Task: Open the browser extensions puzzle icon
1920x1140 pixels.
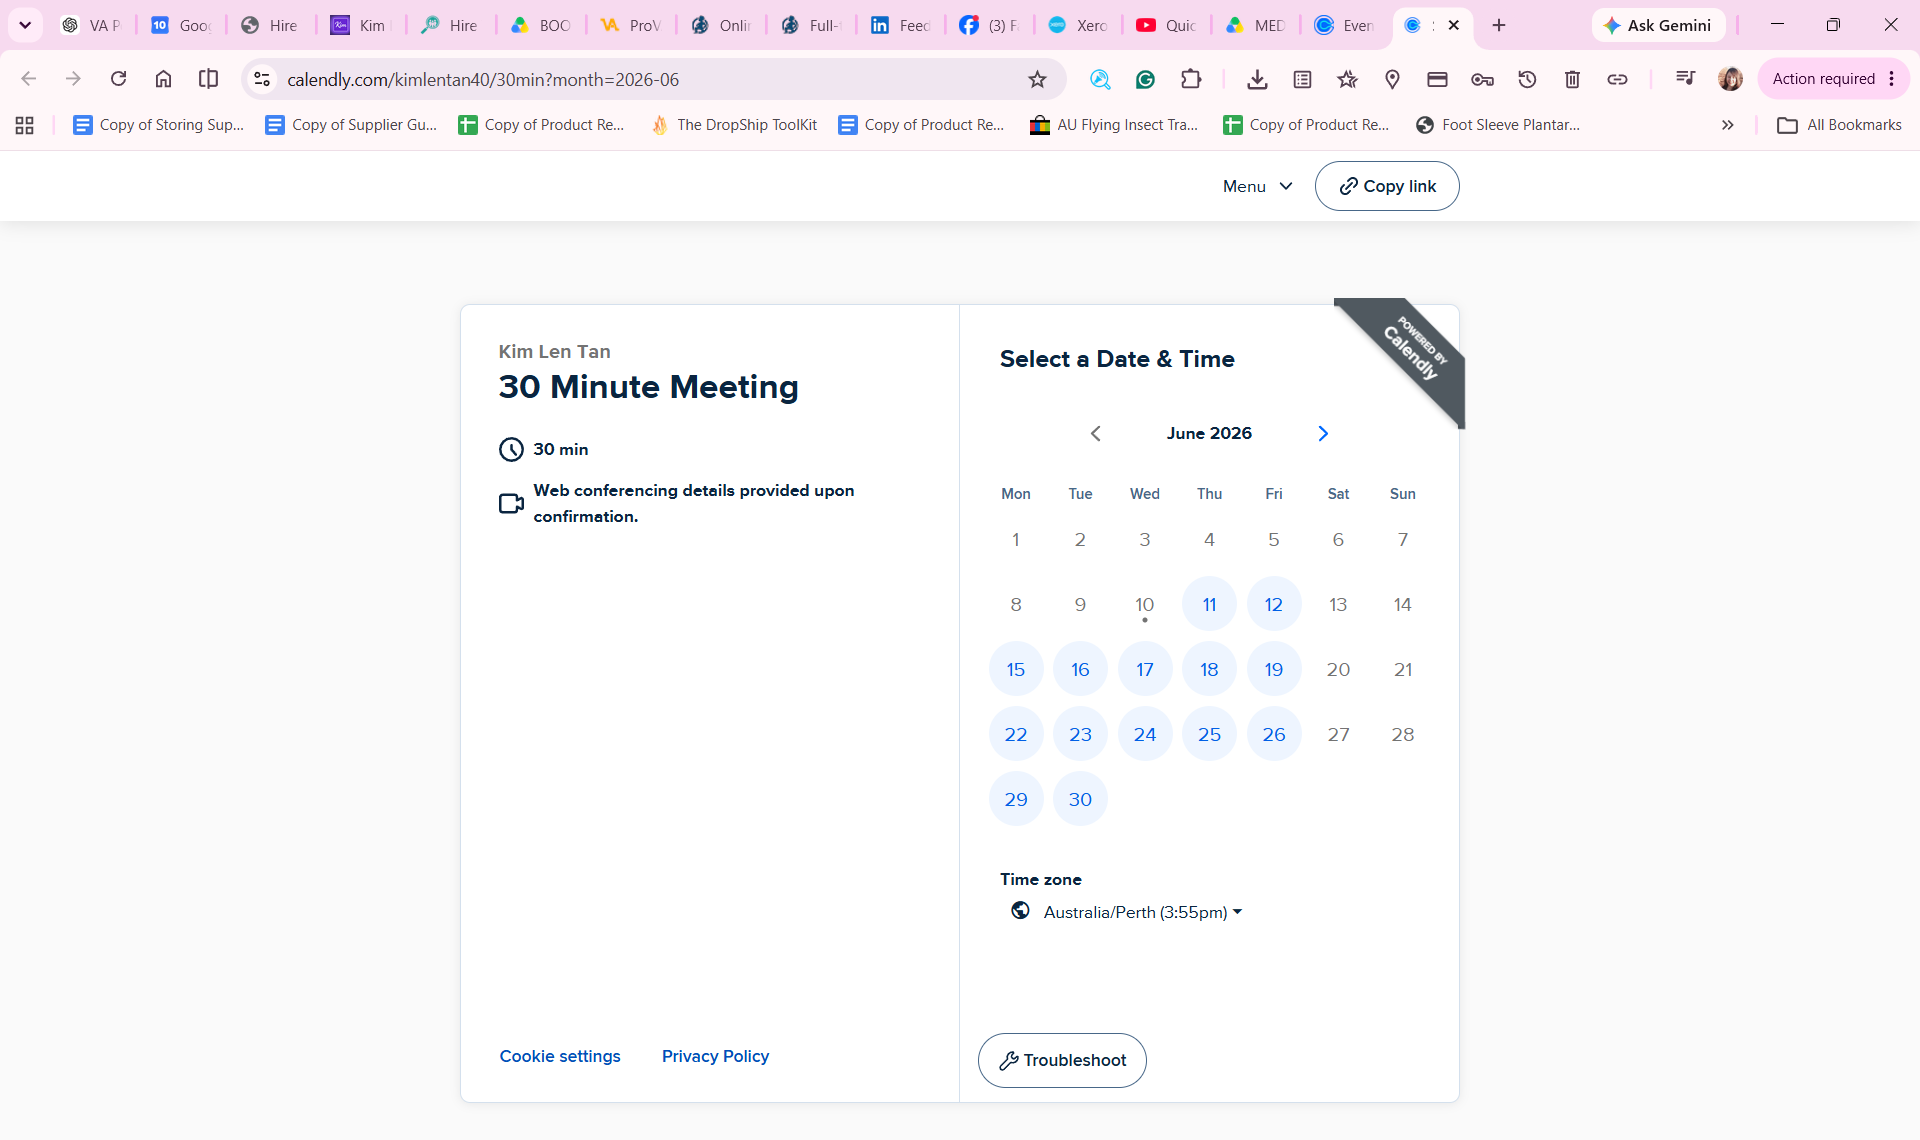Action: (x=1191, y=79)
